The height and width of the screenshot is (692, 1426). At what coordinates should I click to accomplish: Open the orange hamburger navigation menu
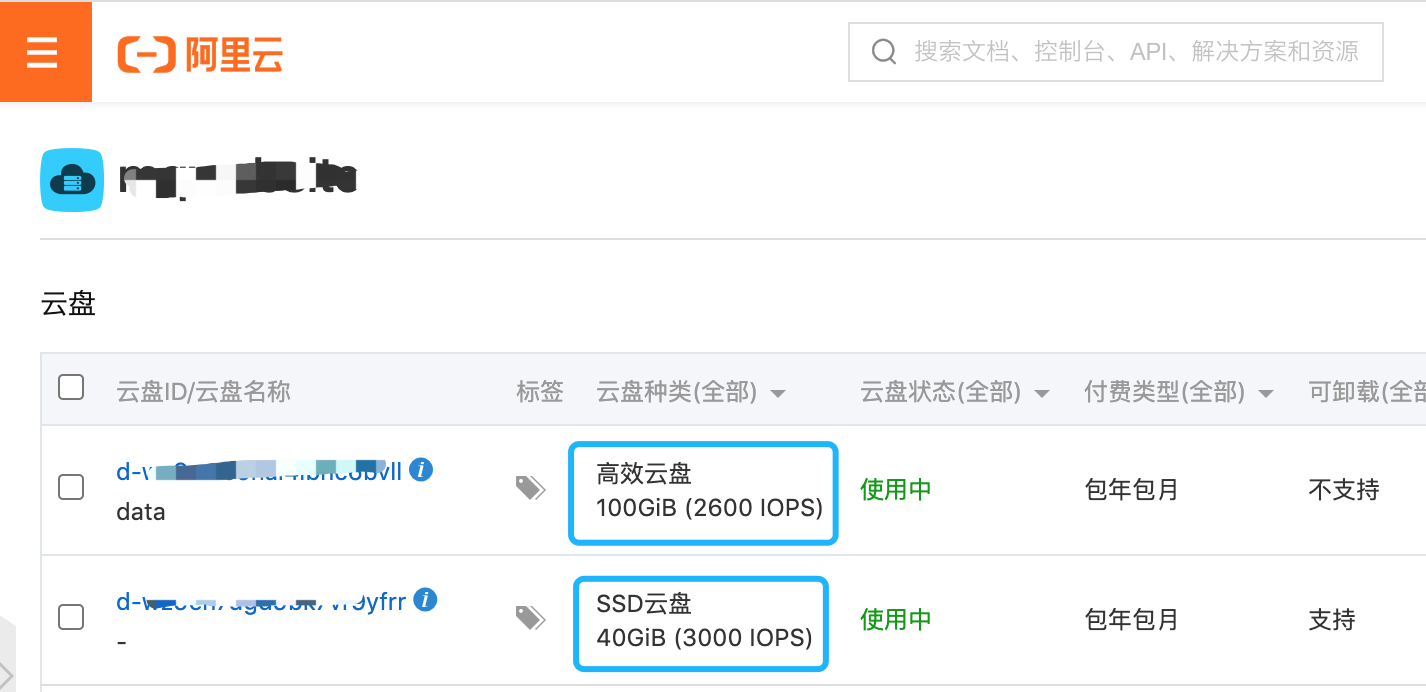42,52
